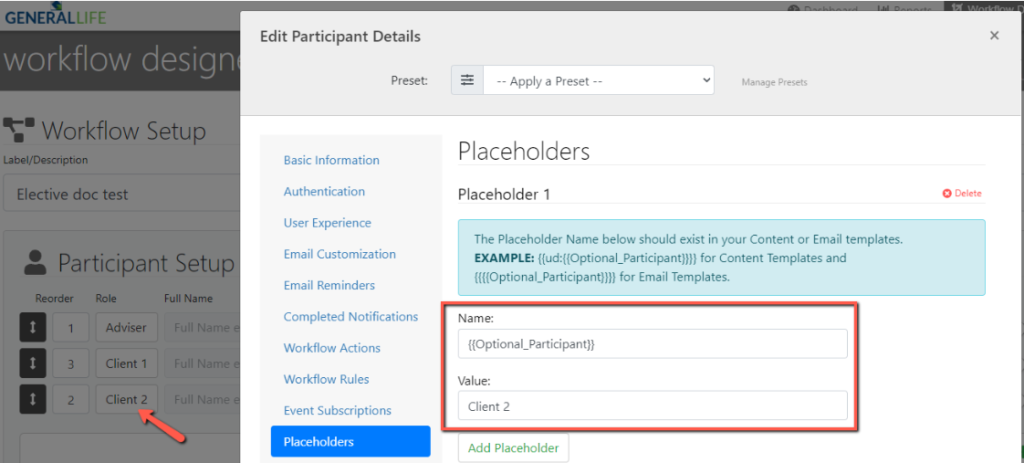
Task: Select Workflow Rules in sidebar
Action: (x=326, y=379)
